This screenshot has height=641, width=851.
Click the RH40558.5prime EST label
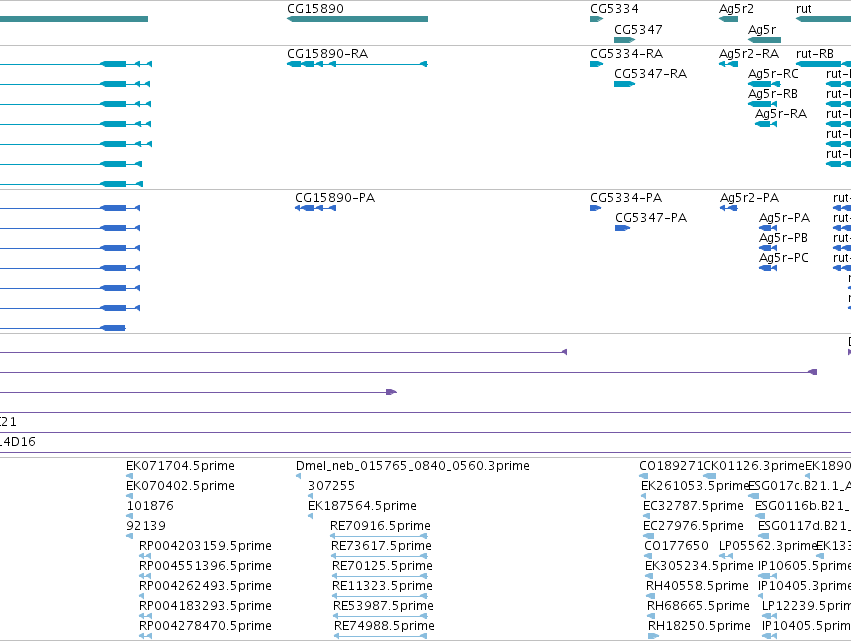tap(697, 586)
